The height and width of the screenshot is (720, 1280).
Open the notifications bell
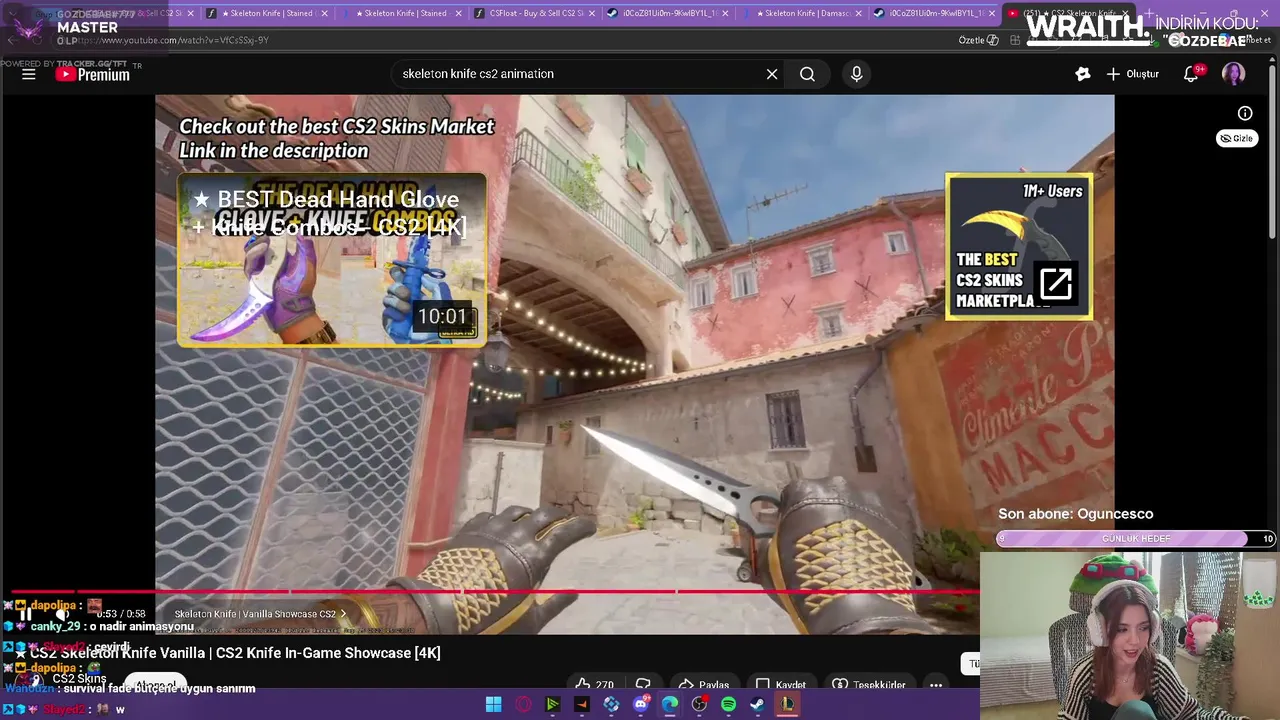point(1191,74)
